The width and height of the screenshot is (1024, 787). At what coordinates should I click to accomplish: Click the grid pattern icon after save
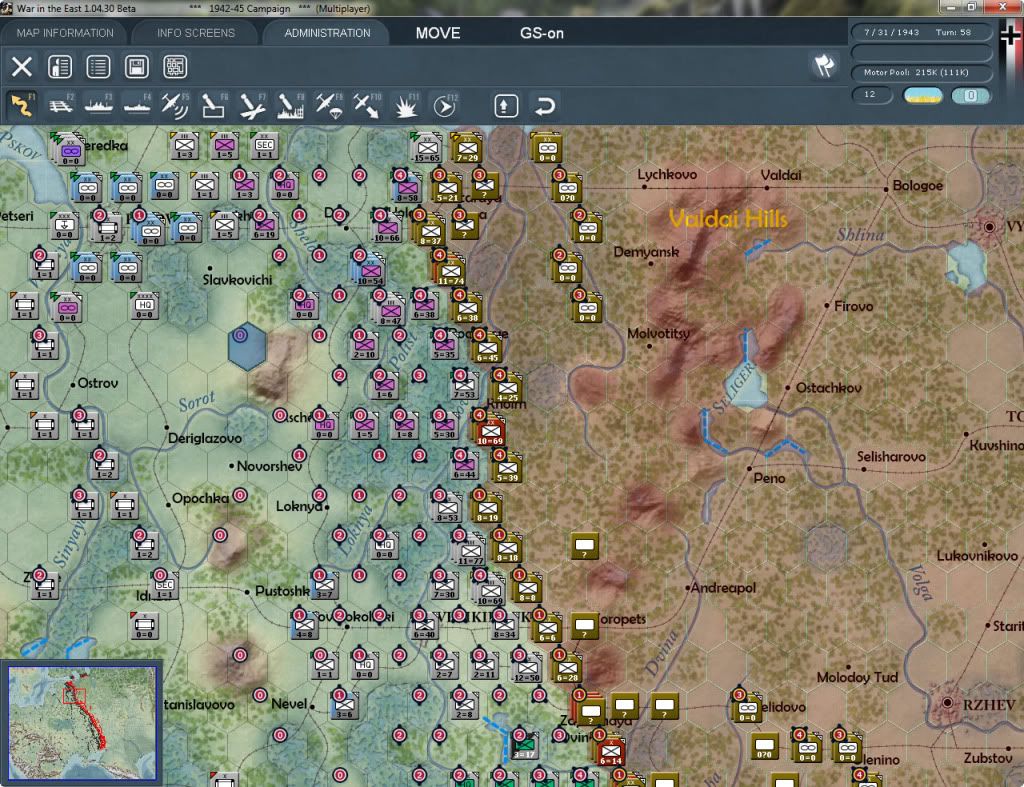click(175, 67)
